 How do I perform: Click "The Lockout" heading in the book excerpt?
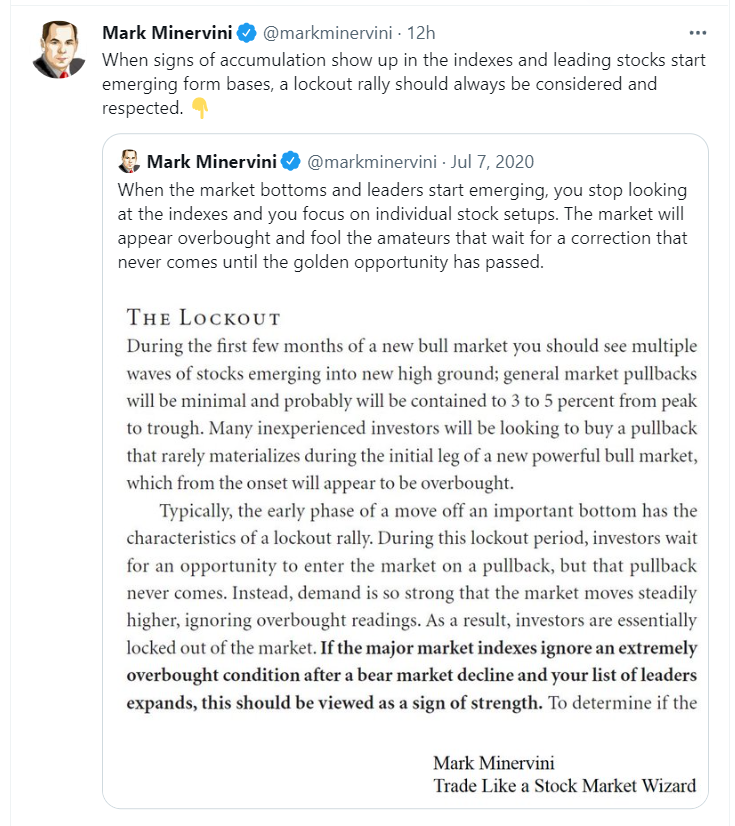coord(204,318)
